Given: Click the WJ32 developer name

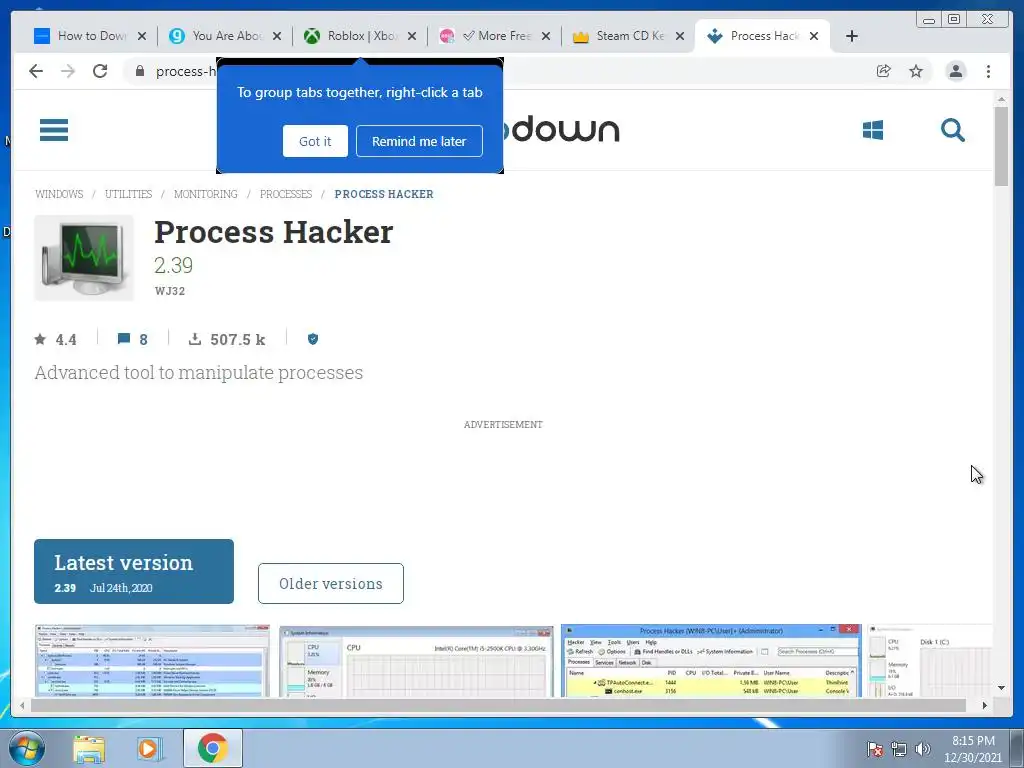Looking at the screenshot, I should (170, 291).
